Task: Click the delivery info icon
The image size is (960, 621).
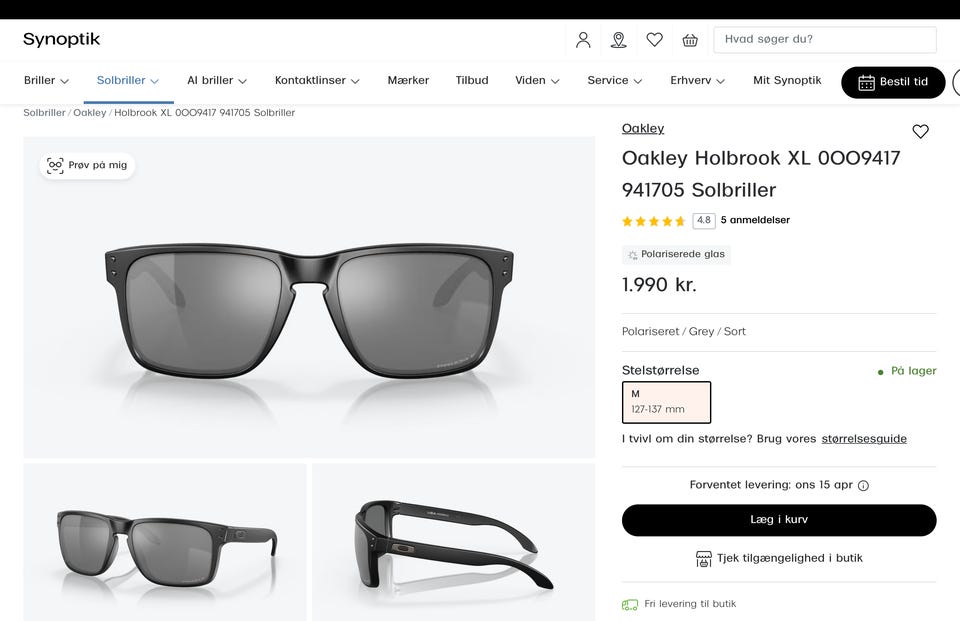Action: [x=863, y=486]
